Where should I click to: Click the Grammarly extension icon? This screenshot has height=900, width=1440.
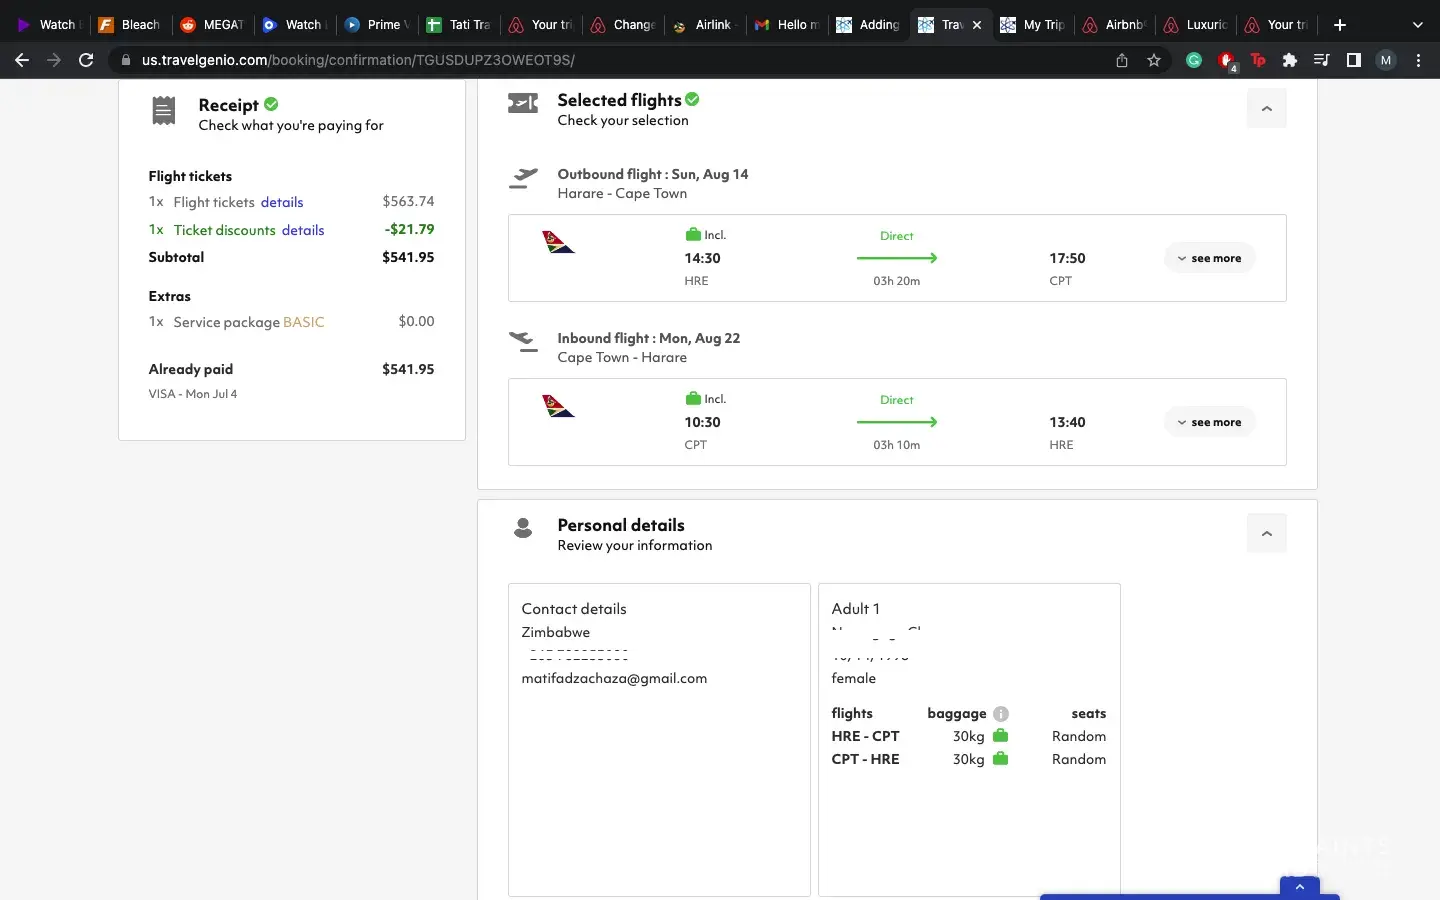pyautogui.click(x=1194, y=60)
